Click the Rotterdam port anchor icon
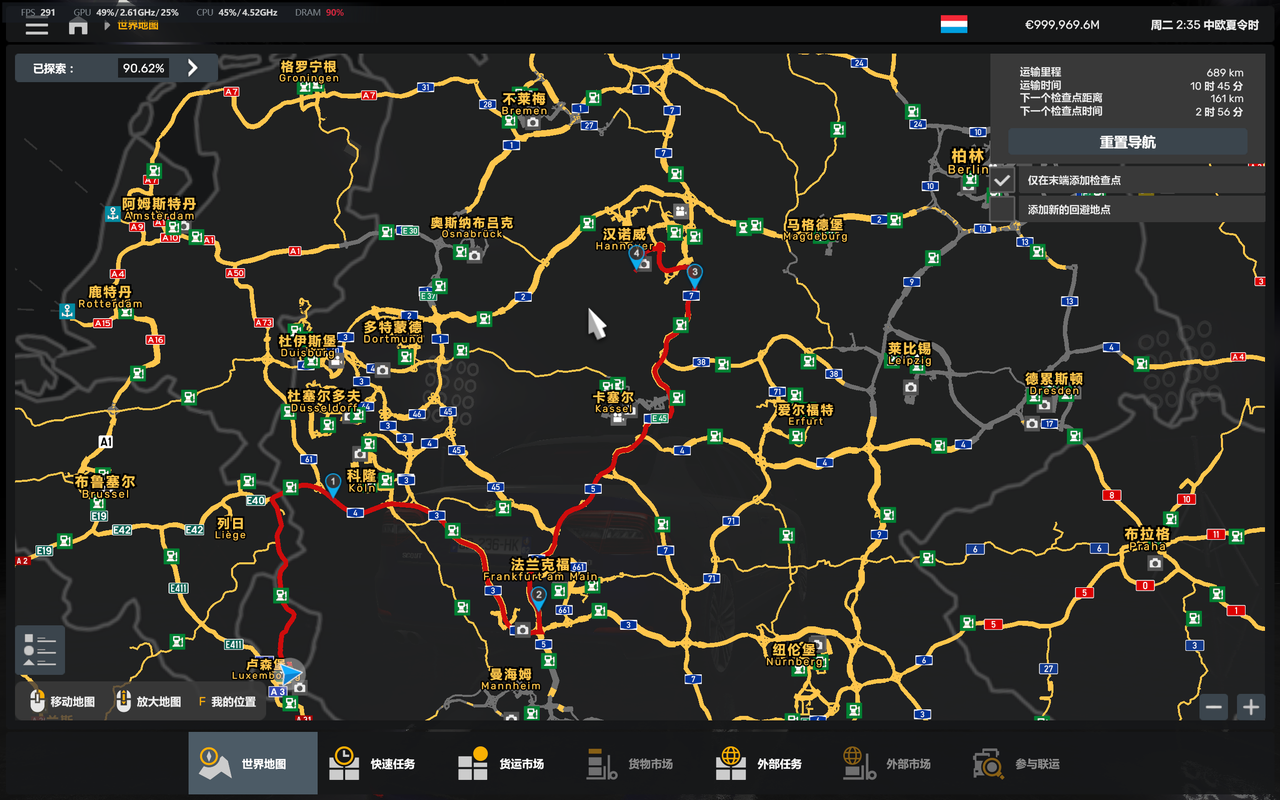1280x800 pixels. click(x=68, y=311)
